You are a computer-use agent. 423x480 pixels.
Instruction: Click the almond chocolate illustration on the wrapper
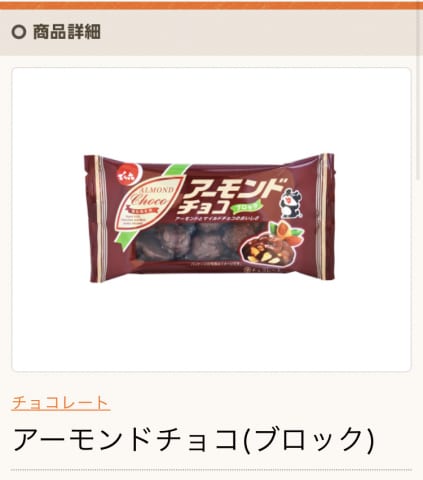272,245
